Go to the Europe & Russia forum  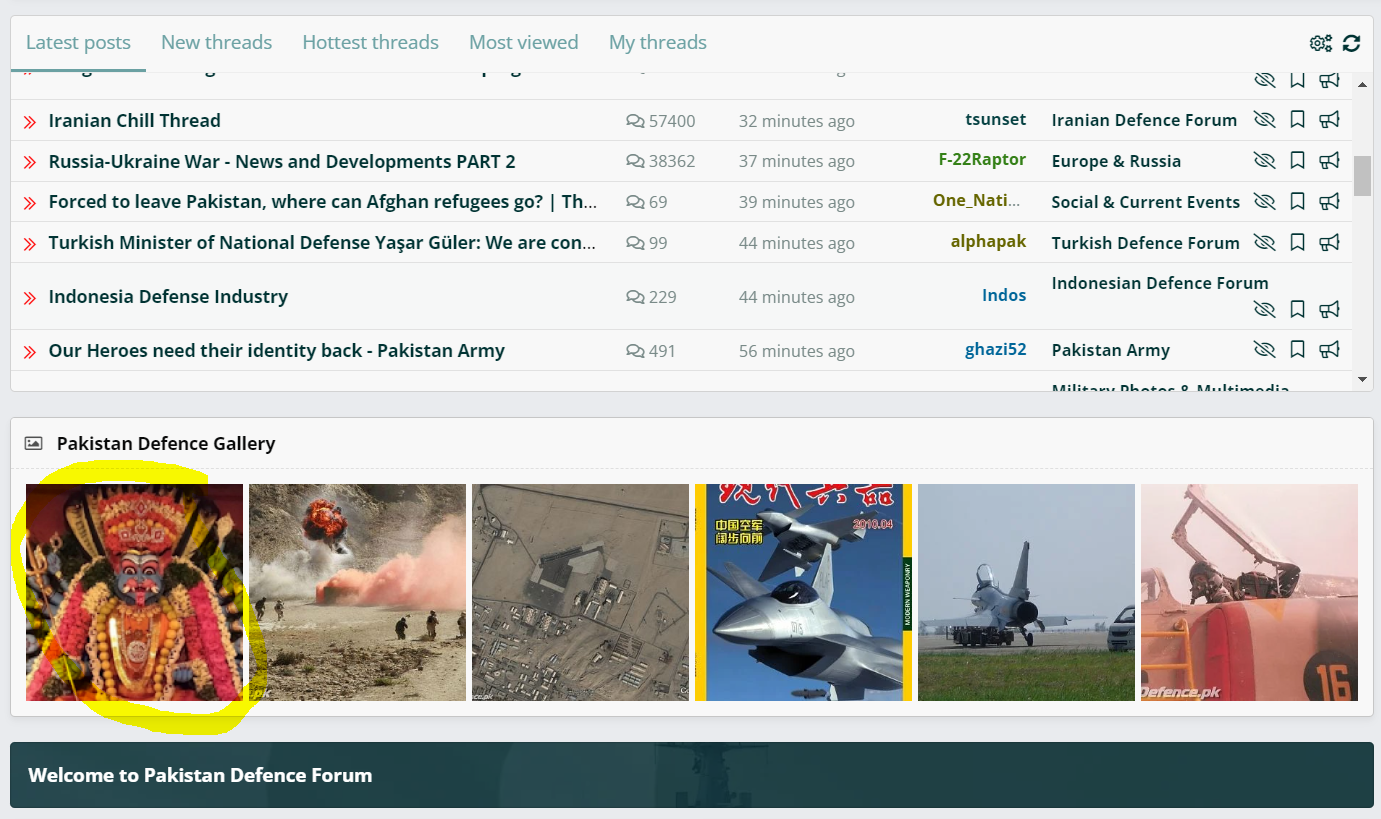[1116, 161]
